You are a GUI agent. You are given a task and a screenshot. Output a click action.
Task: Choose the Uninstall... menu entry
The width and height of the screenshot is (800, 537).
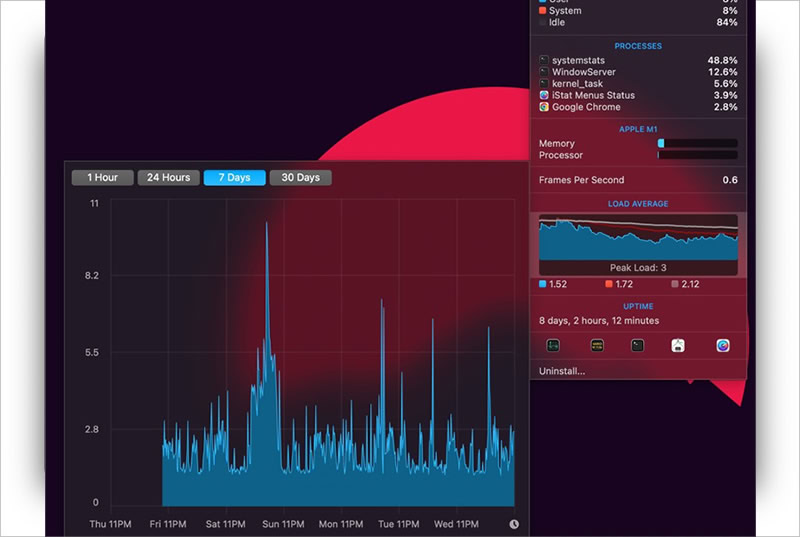click(x=562, y=371)
